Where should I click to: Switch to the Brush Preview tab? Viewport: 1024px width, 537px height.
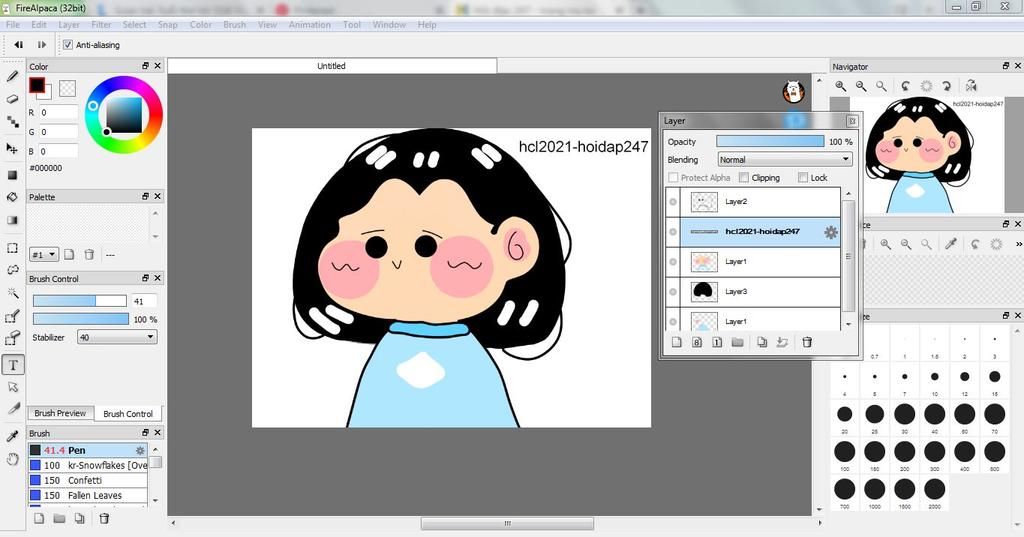(60, 414)
